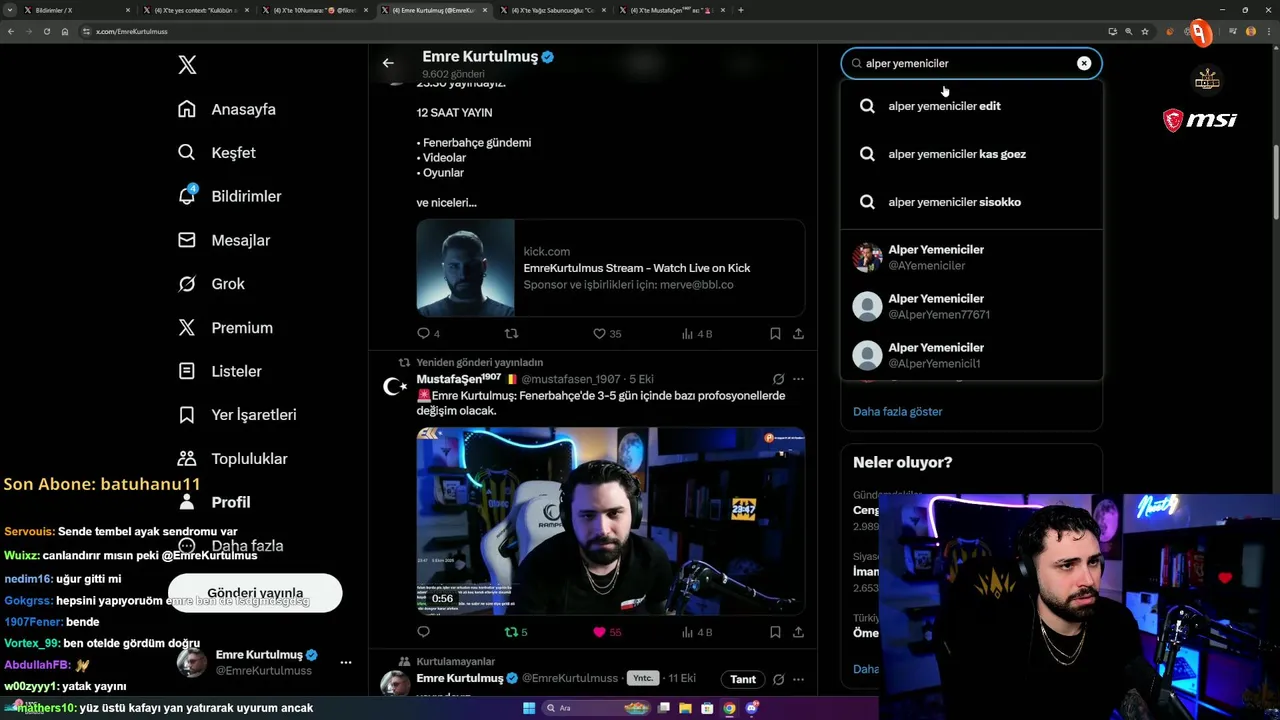Share the kick.com stream post

click(798, 333)
